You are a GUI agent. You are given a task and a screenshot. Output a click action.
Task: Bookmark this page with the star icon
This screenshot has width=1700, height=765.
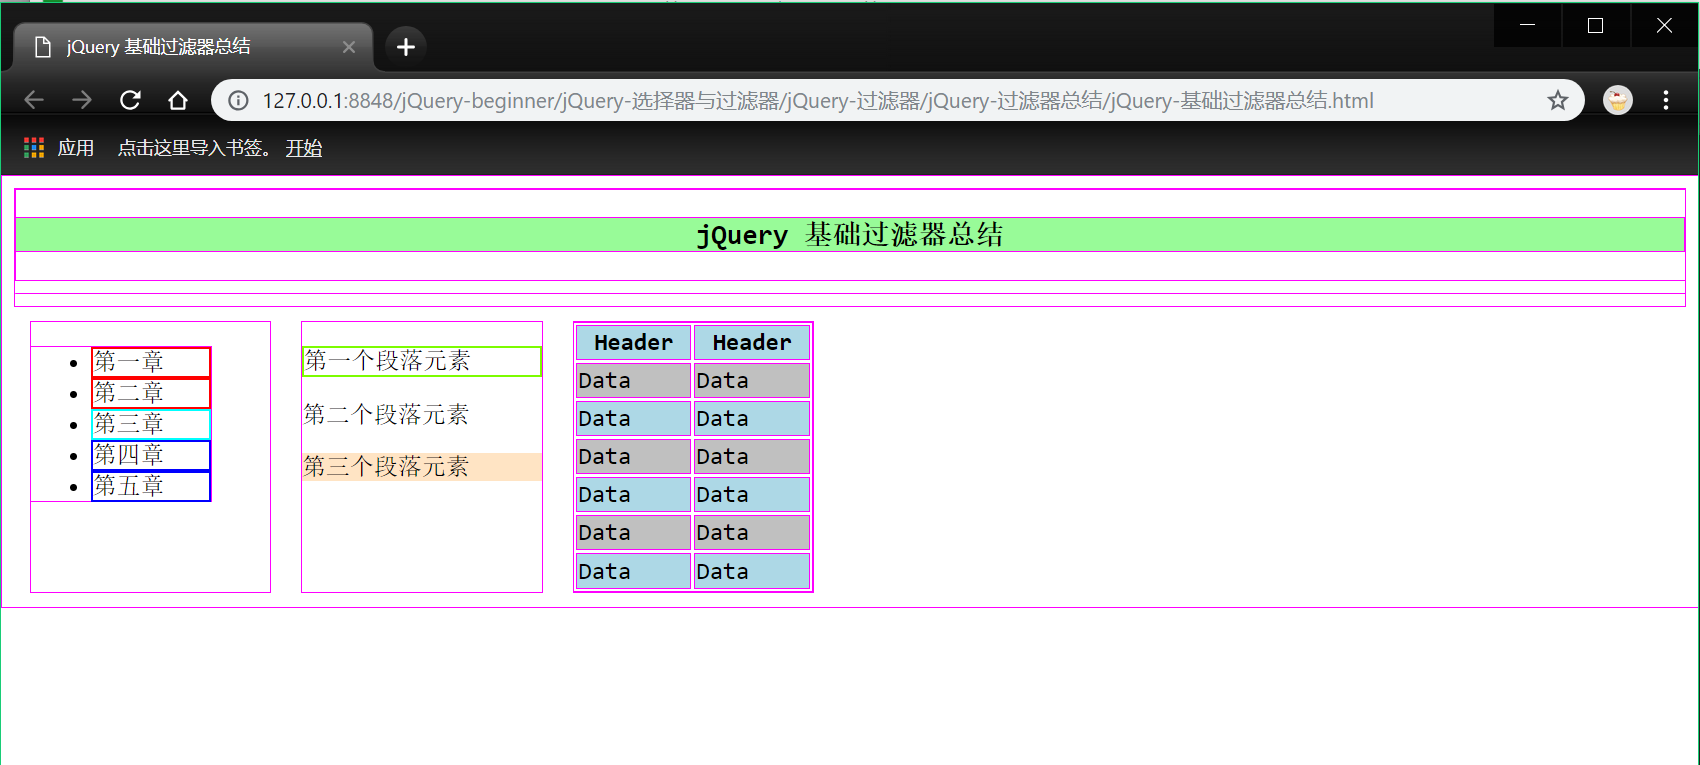click(x=1557, y=100)
